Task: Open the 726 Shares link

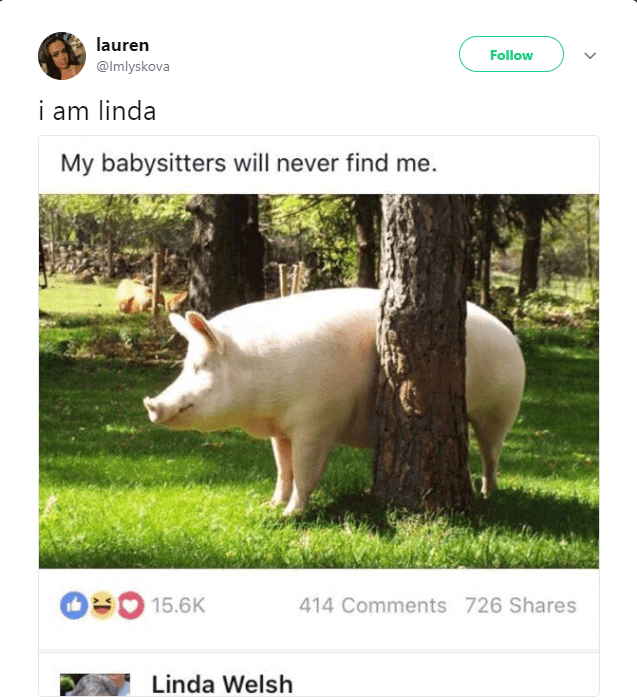Action: pos(520,606)
